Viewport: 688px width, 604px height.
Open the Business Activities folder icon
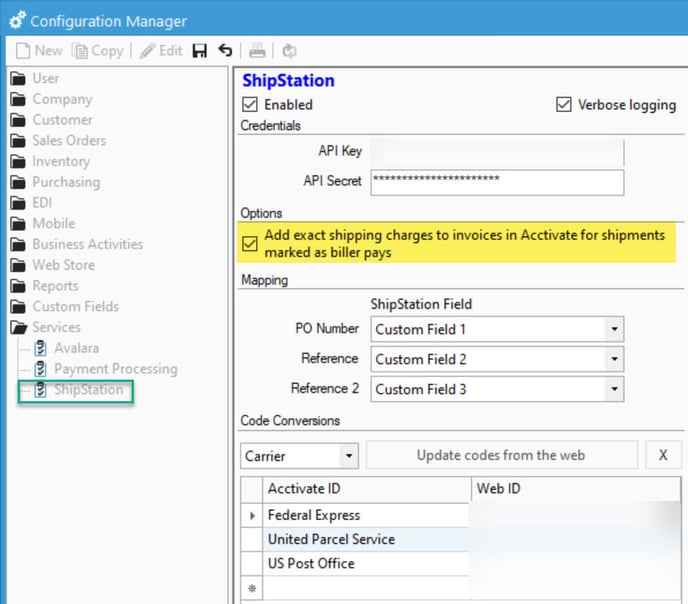(x=18, y=244)
